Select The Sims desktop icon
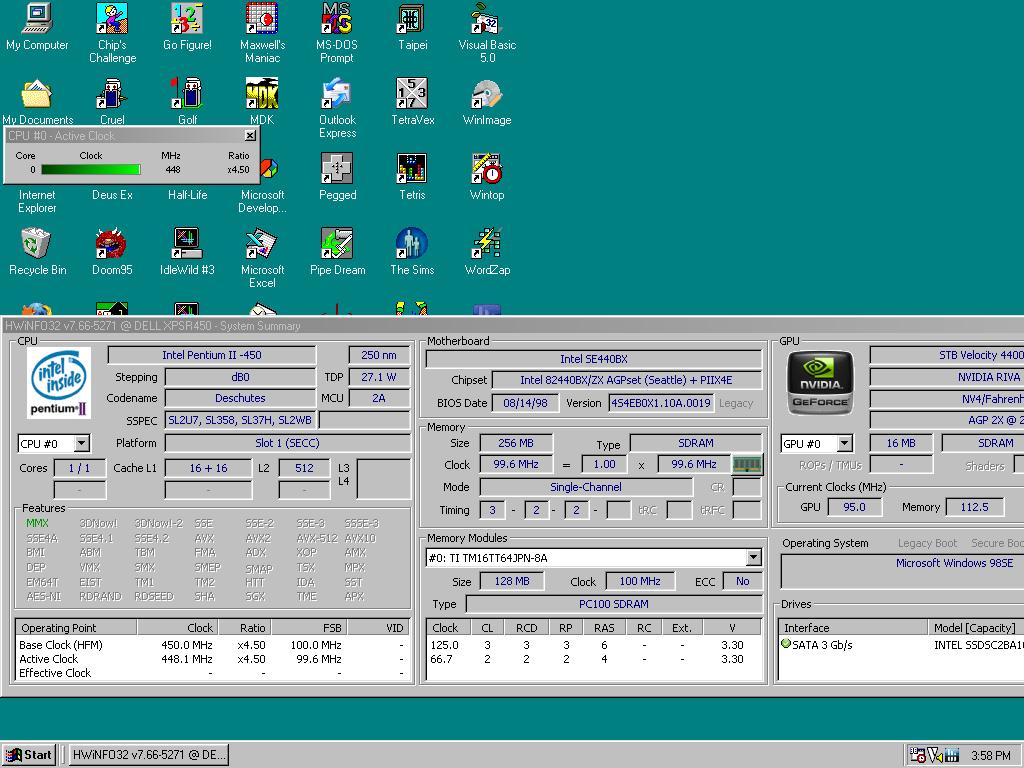Viewport: 1024px width, 768px height. (x=411, y=244)
